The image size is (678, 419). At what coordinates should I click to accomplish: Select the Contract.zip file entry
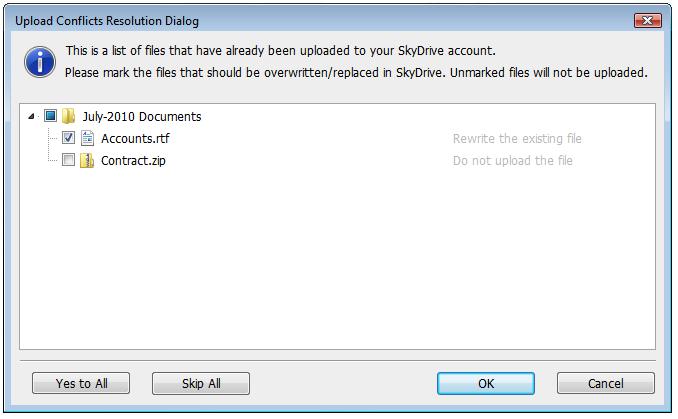coord(133,161)
